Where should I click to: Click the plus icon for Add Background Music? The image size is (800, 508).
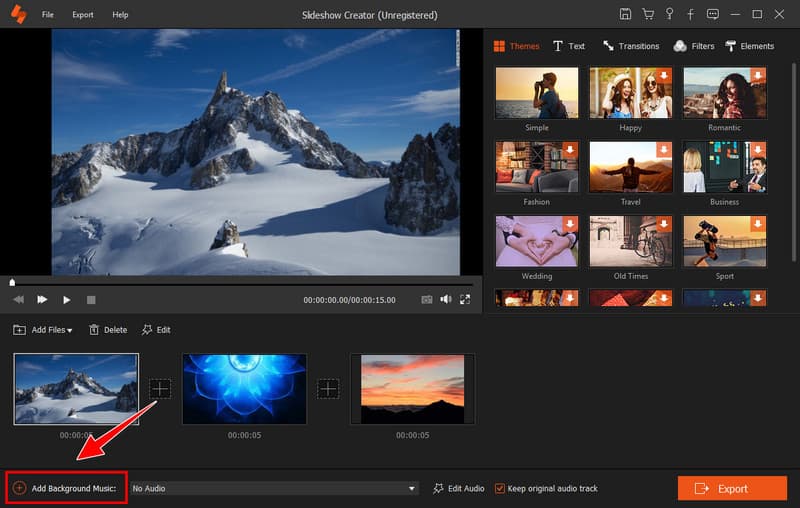[x=20, y=488]
